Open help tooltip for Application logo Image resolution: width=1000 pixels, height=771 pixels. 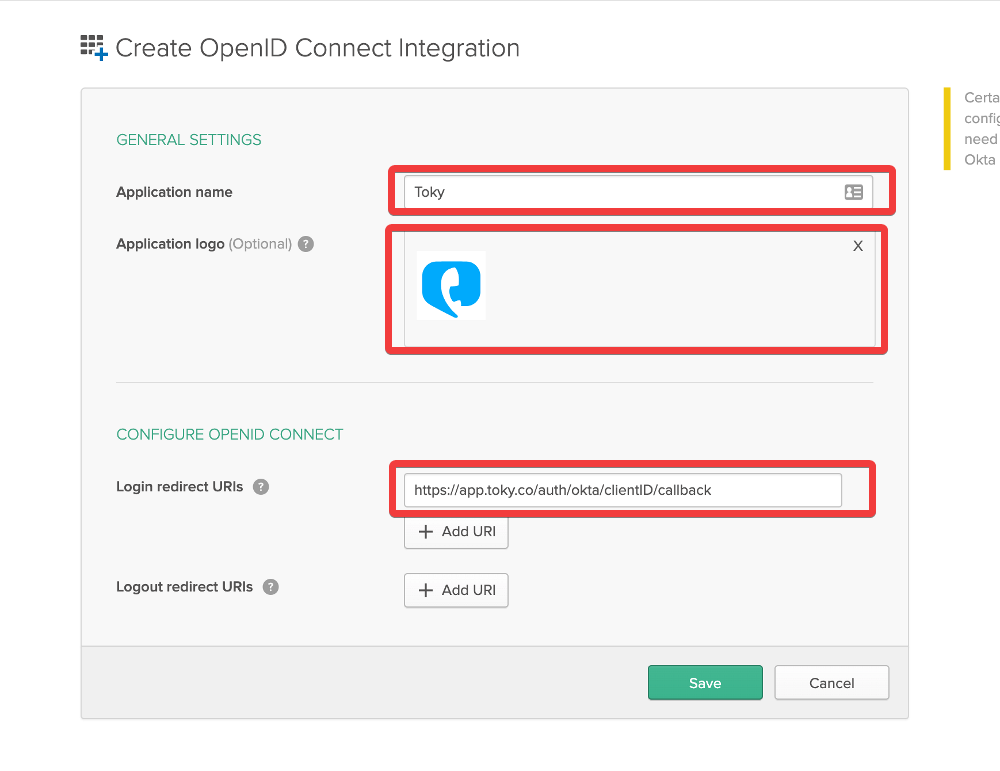click(x=306, y=244)
